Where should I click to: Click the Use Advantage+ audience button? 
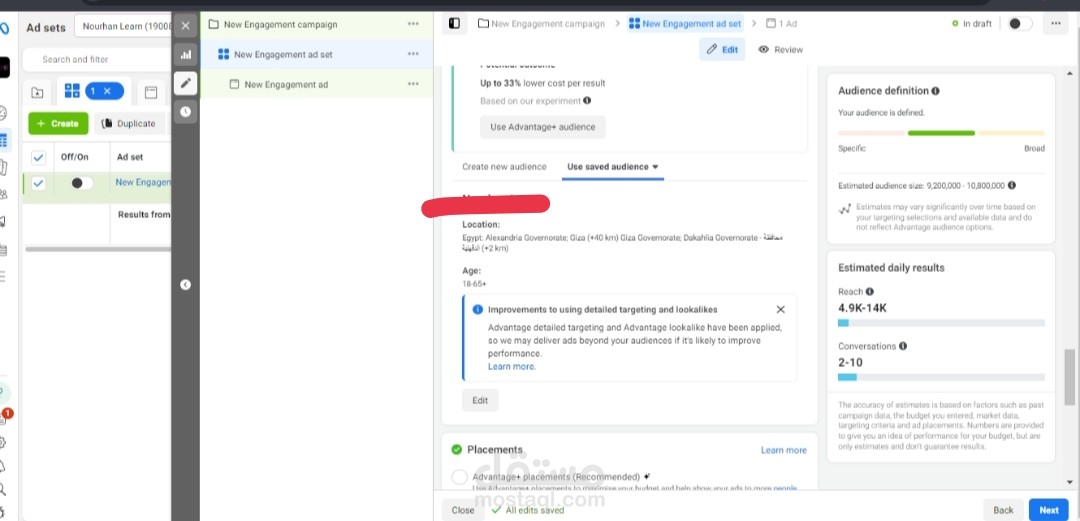click(543, 127)
